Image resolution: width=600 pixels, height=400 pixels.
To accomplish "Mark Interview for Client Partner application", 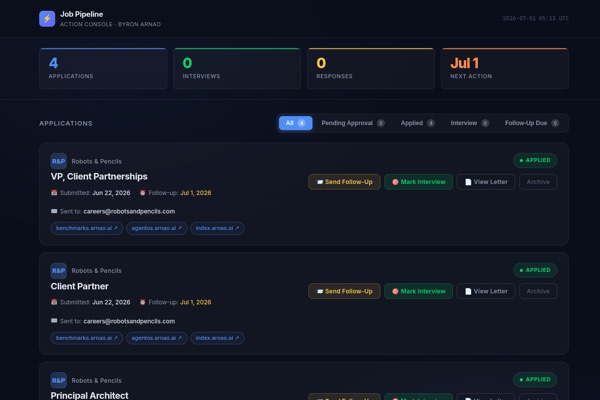I will pos(419,291).
